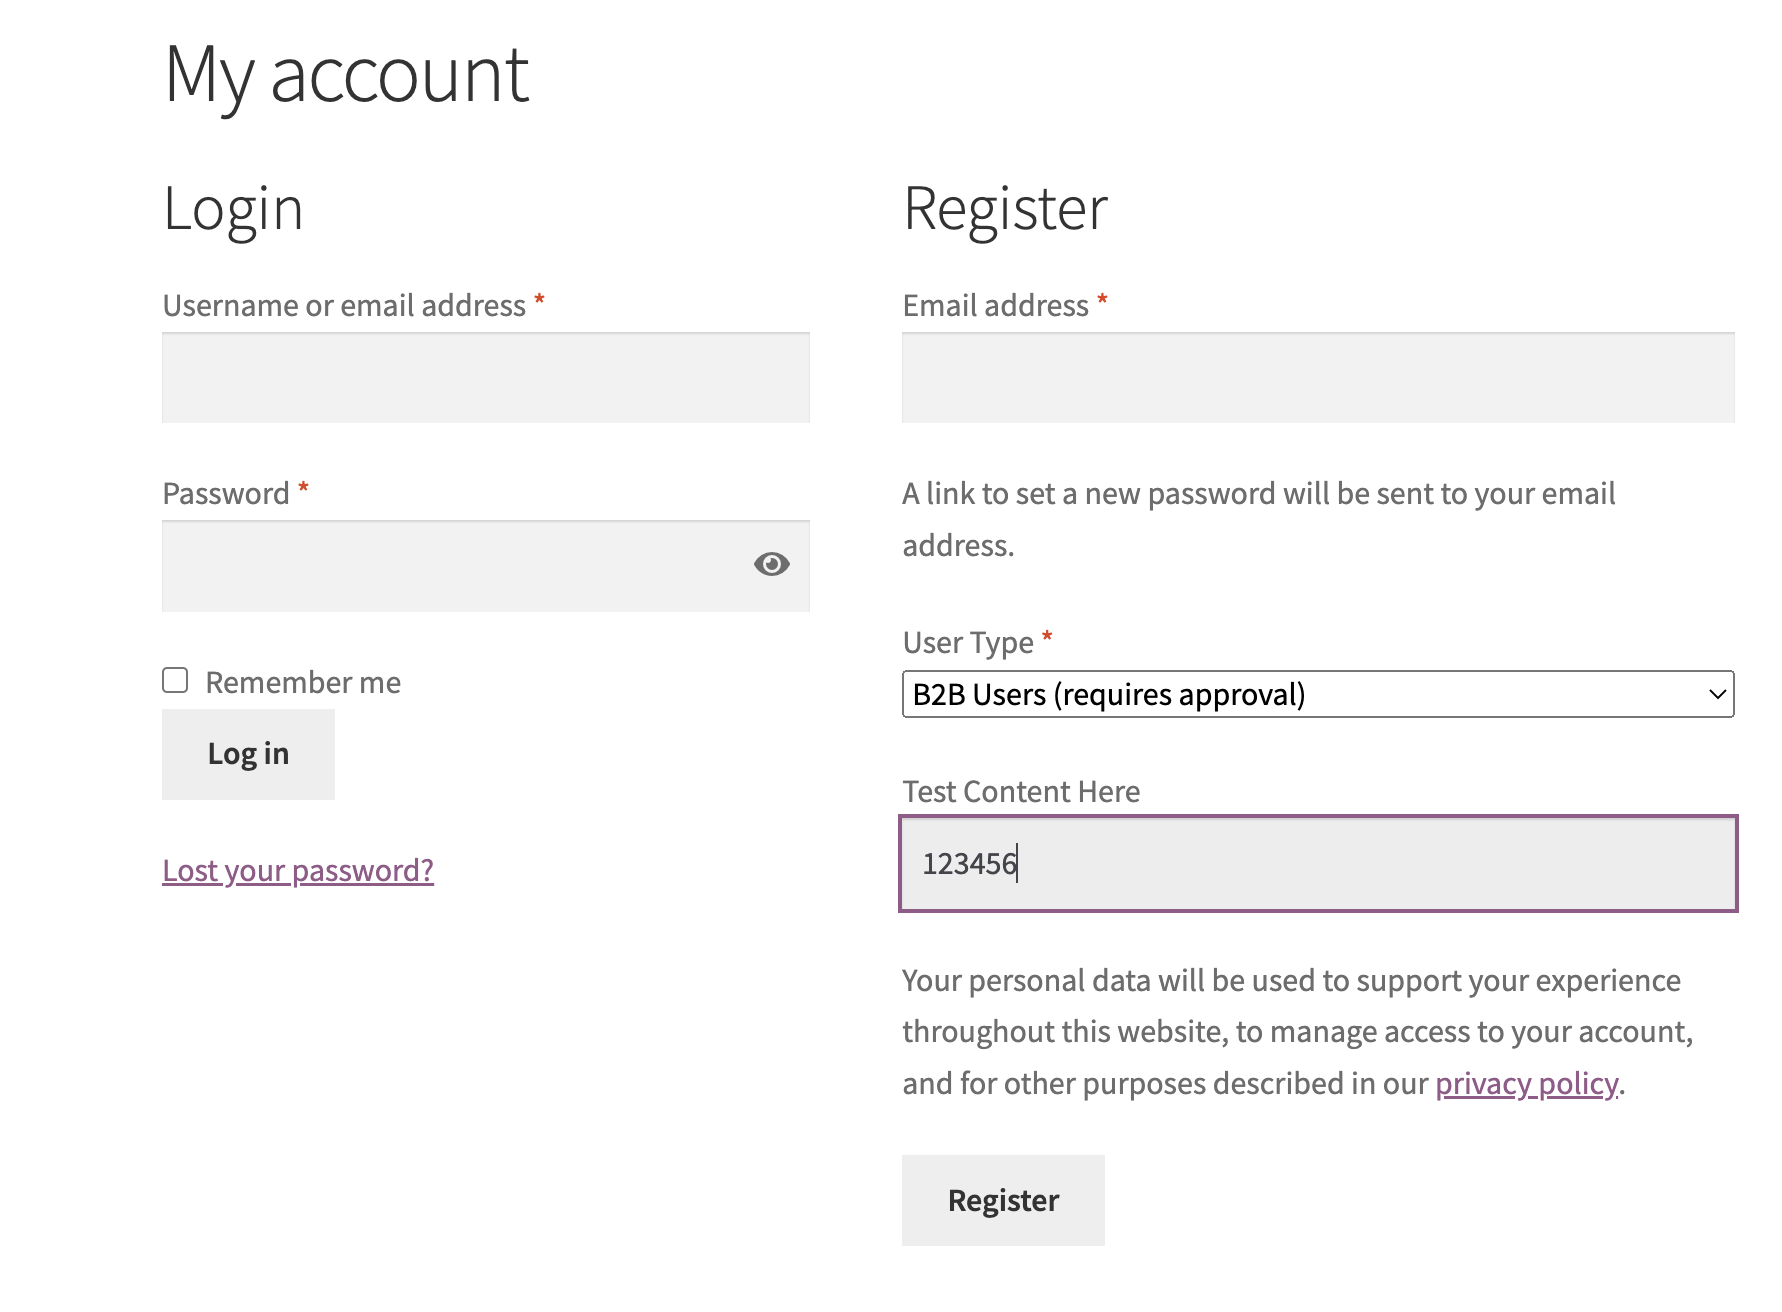Viewport: 1782px width, 1312px height.
Task: Click the Log in button
Action: coord(248,754)
